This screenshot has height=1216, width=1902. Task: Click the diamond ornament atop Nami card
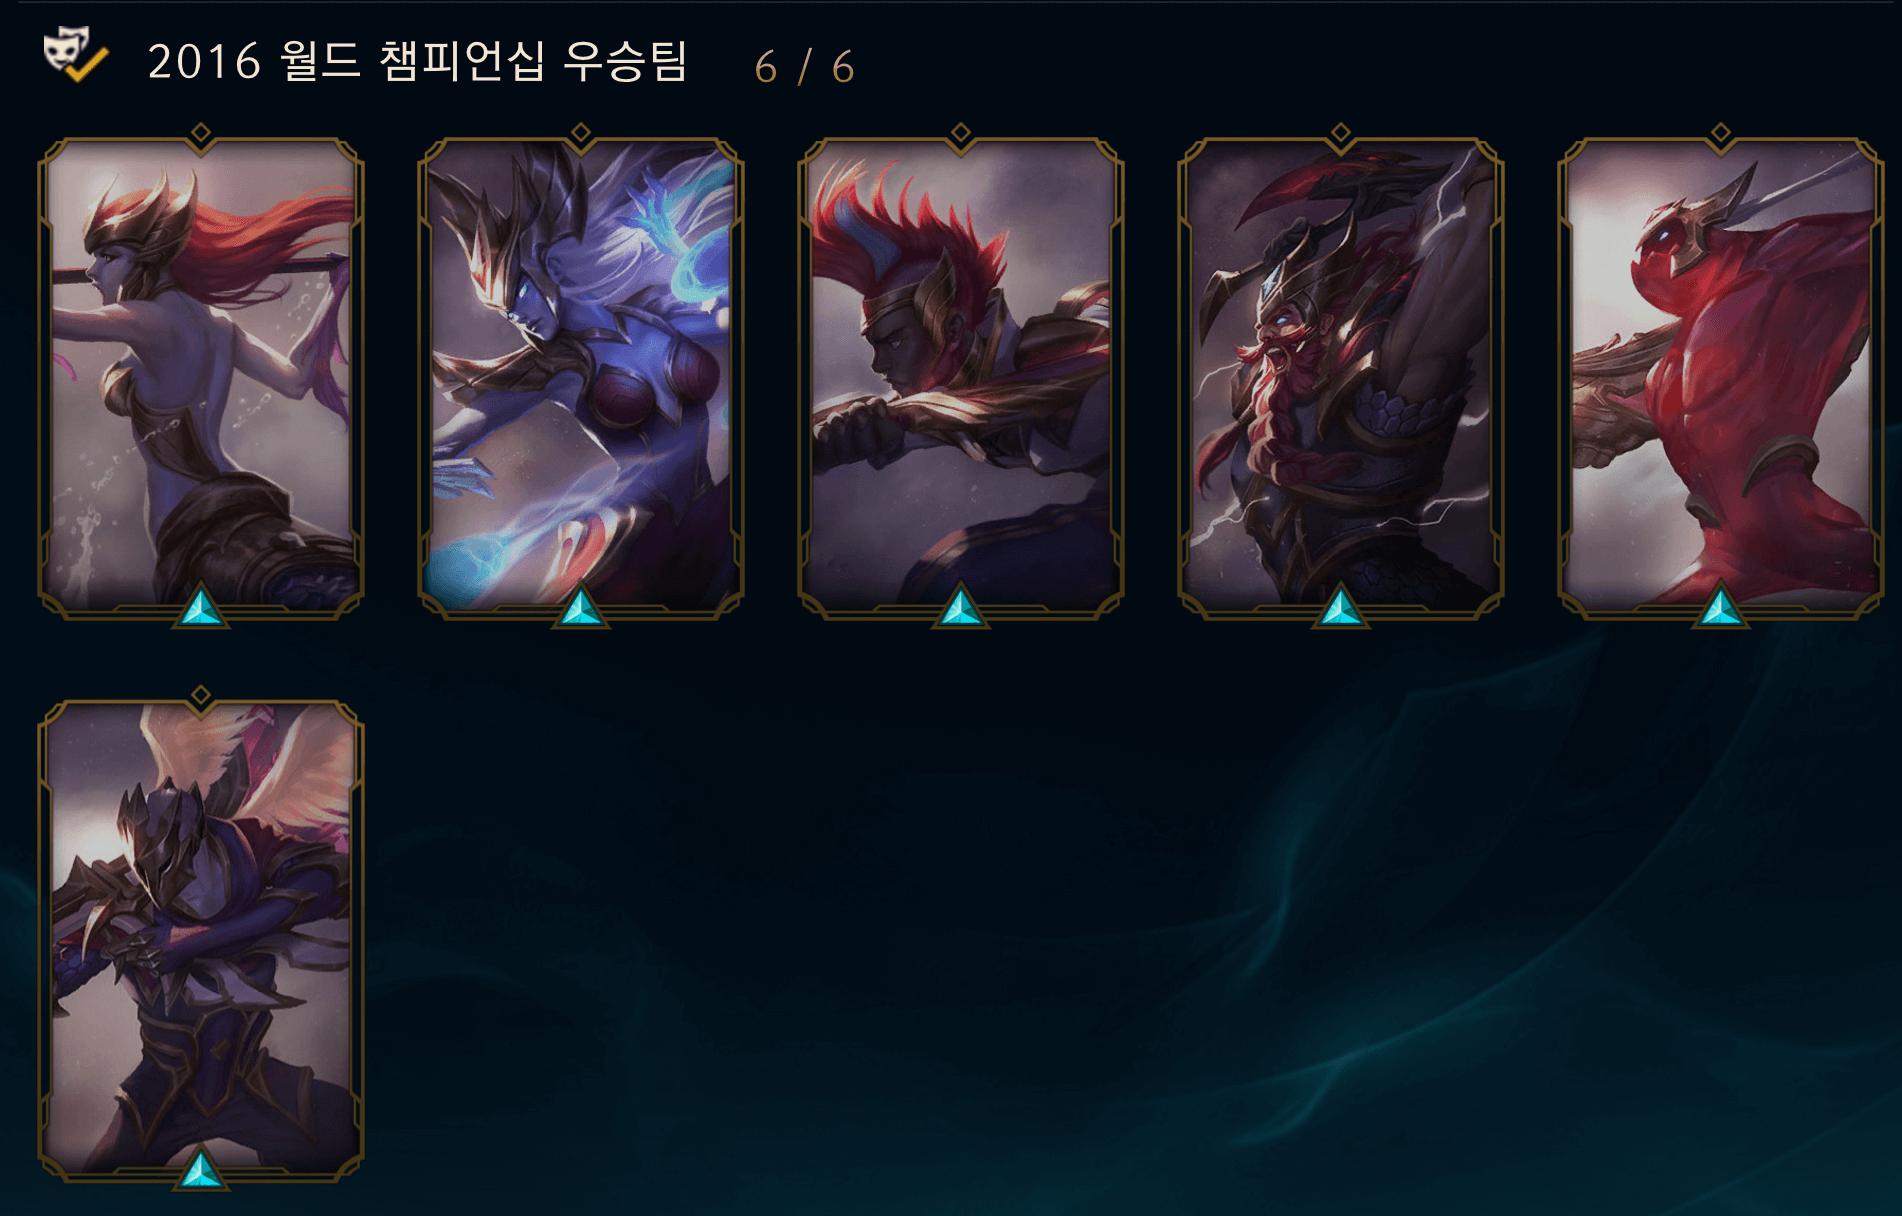(x=201, y=132)
